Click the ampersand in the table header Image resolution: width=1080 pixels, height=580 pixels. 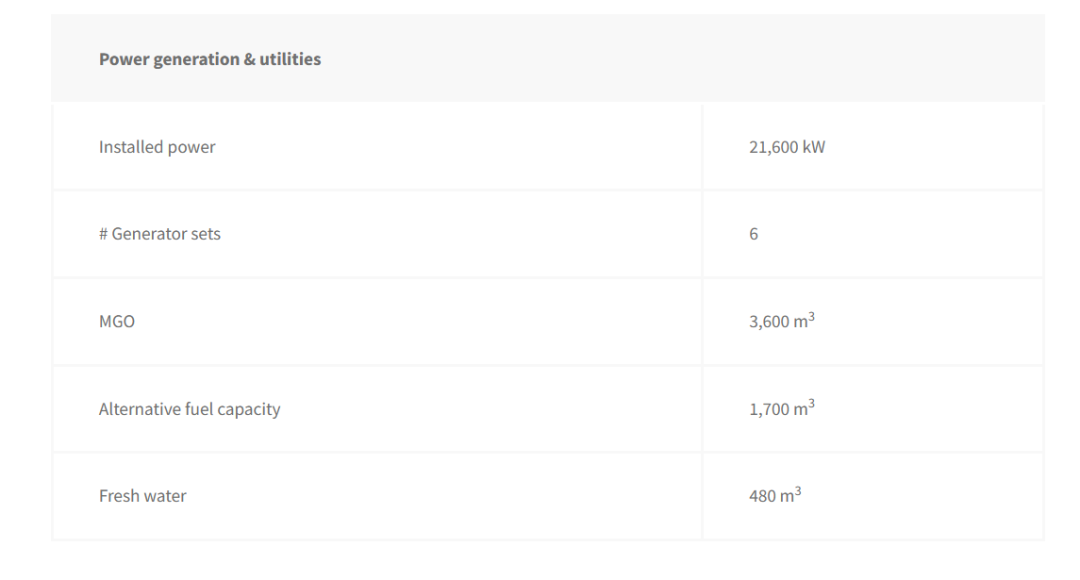click(249, 59)
